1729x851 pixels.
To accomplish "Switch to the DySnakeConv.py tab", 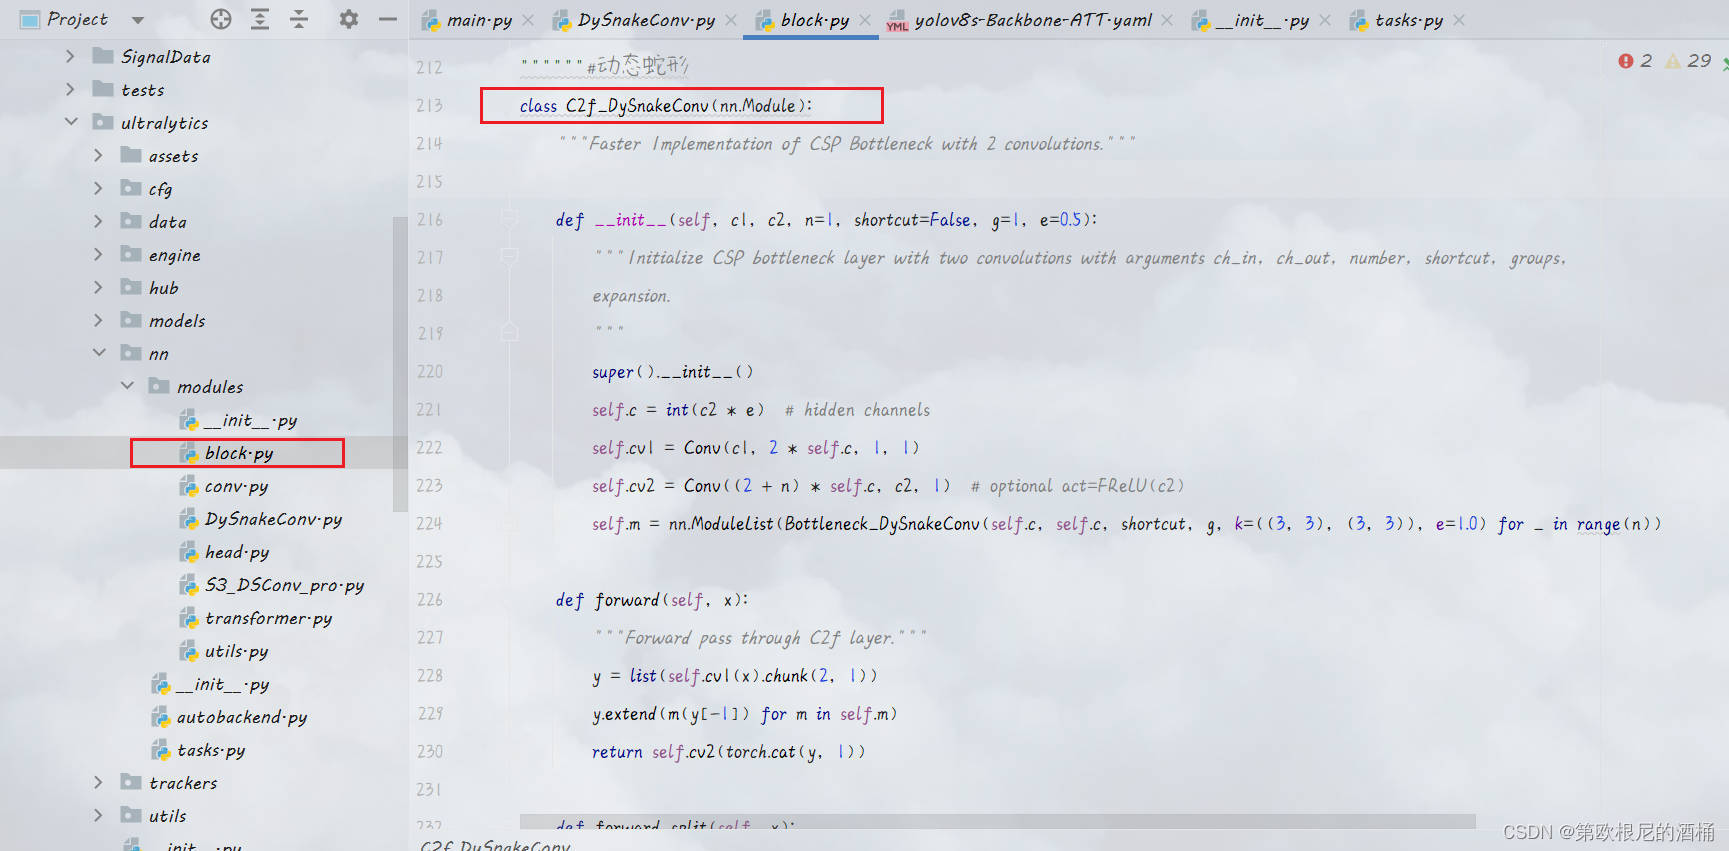I will [x=646, y=20].
